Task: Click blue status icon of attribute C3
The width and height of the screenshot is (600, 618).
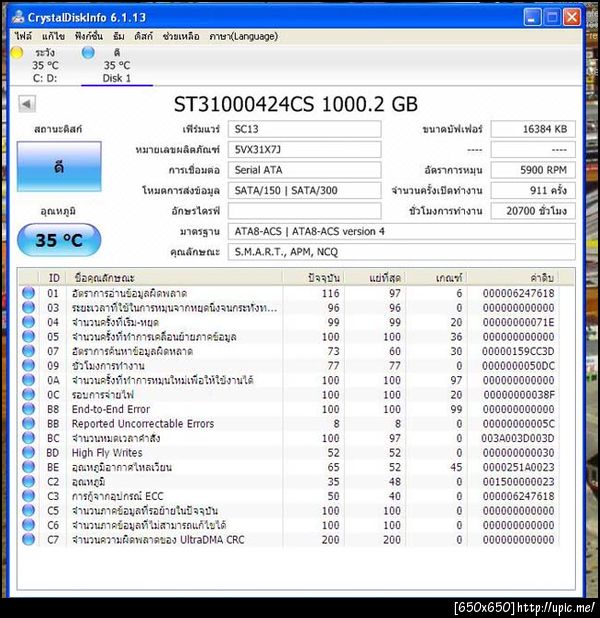Action: point(28,496)
